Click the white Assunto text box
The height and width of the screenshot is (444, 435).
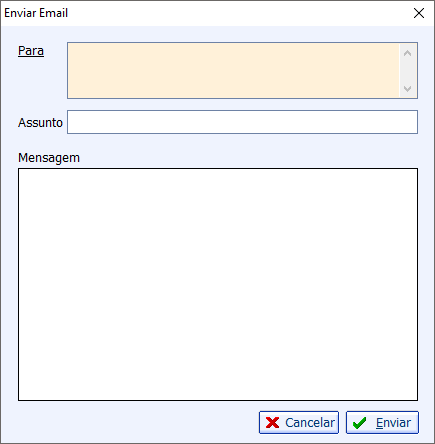(x=242, y=122)
